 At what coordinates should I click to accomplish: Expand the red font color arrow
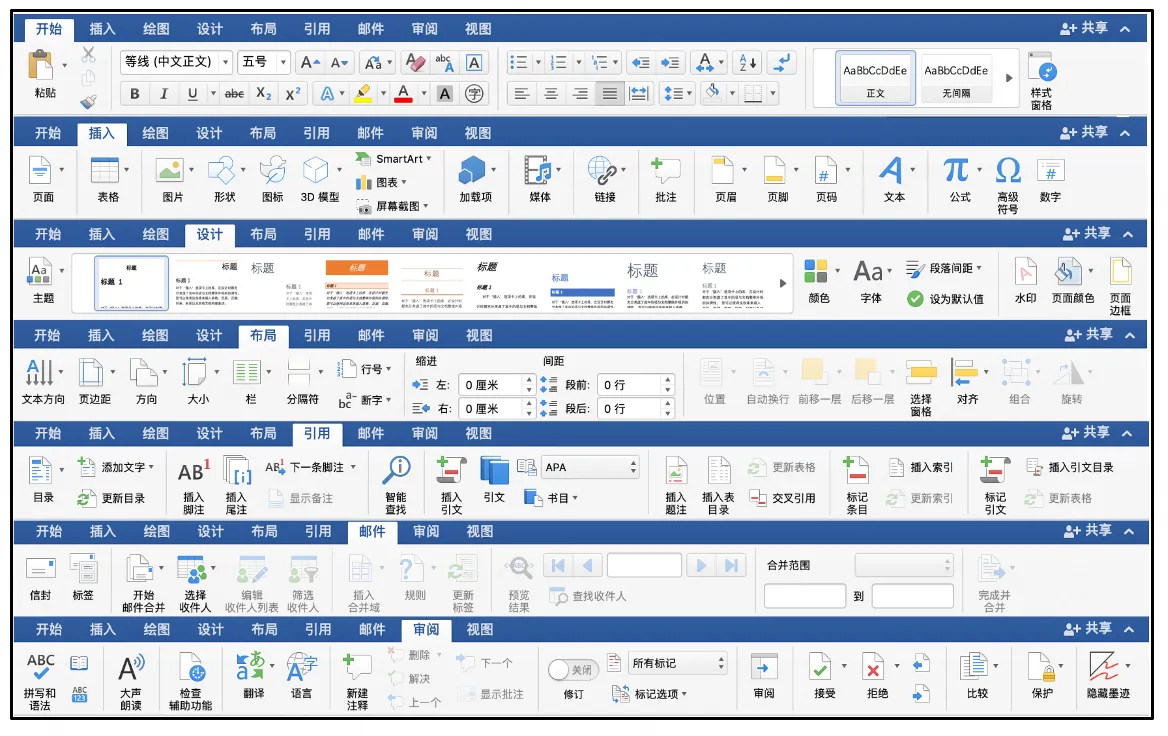[424, 93]
